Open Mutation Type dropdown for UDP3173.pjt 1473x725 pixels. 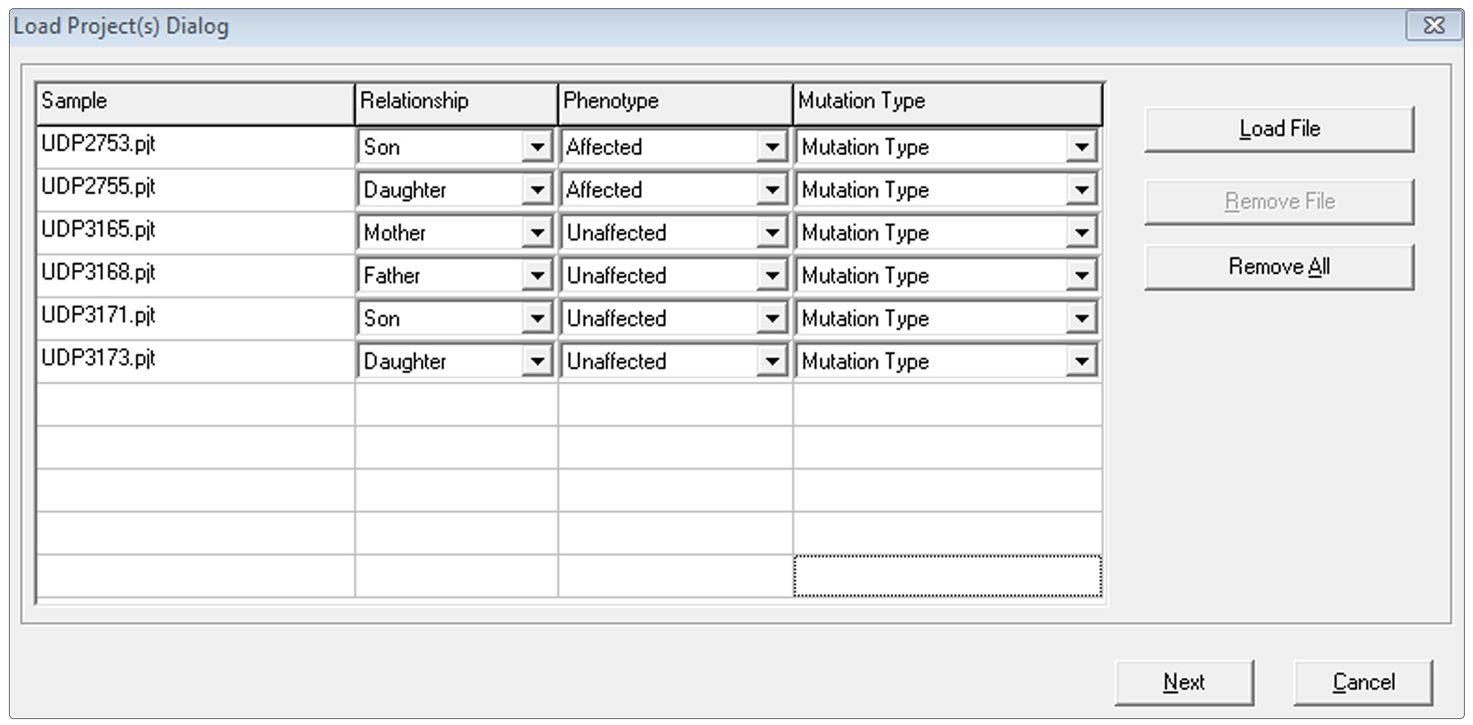(1081, 363)
